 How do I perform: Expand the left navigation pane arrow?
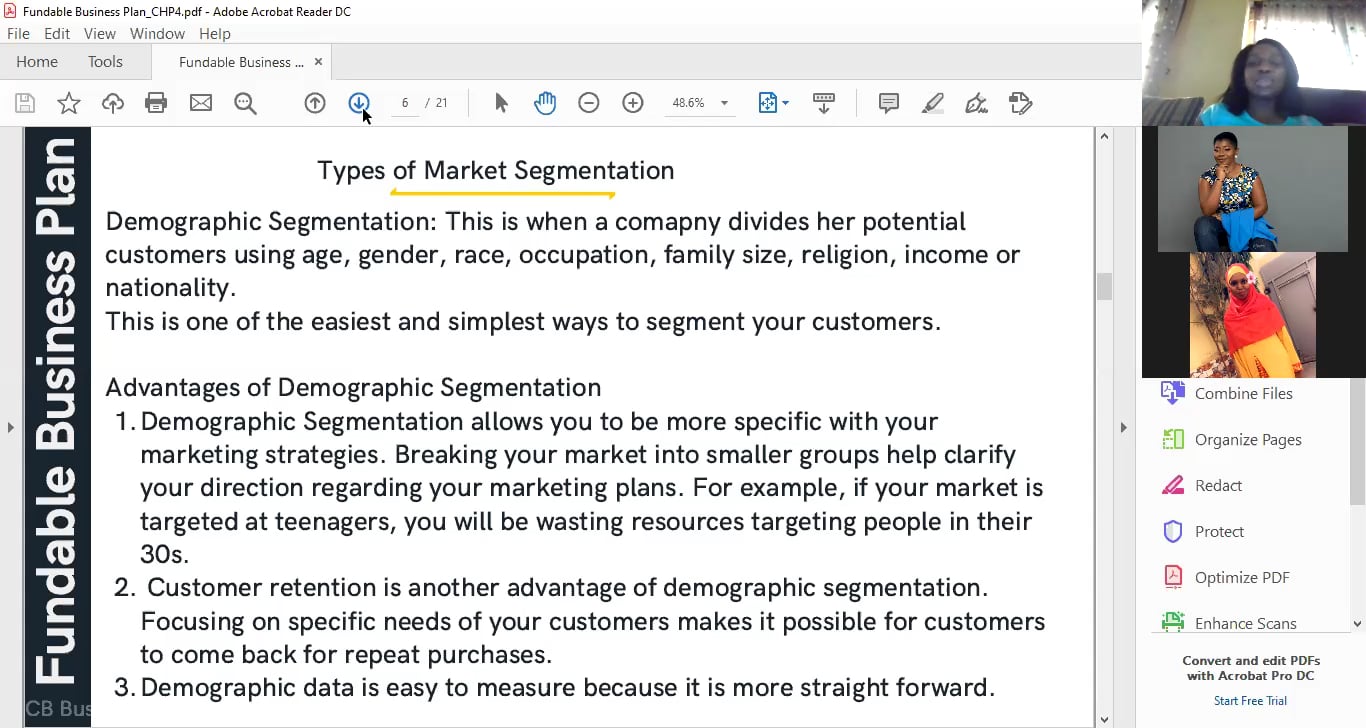pyautogui.click(x=11, y=427)
